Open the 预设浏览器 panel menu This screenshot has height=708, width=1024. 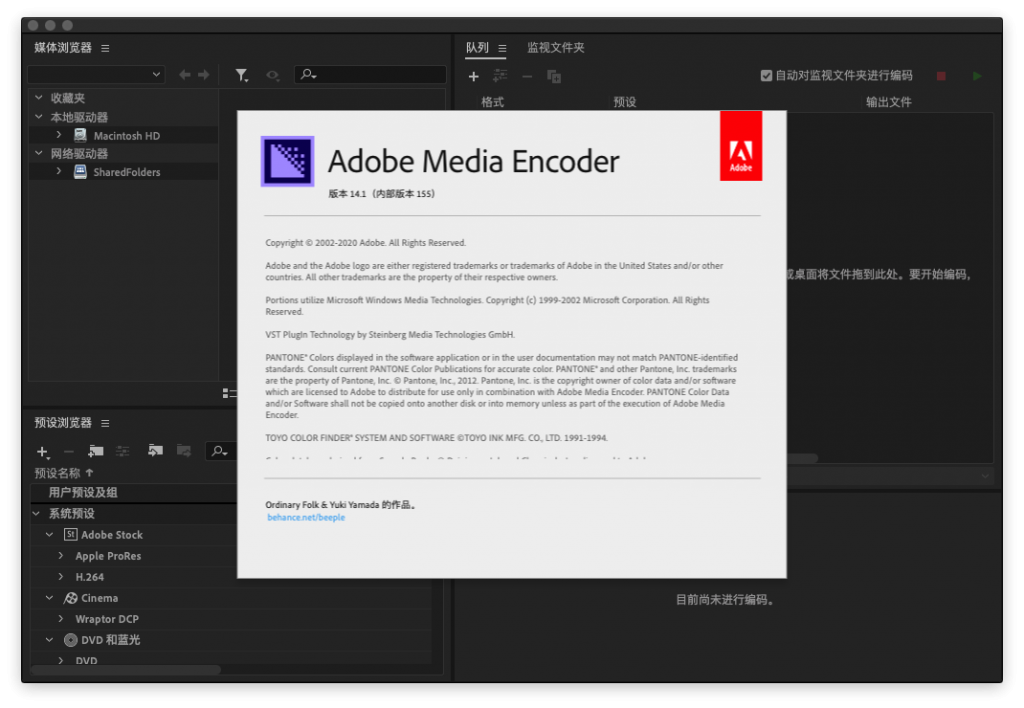[105, 423]
